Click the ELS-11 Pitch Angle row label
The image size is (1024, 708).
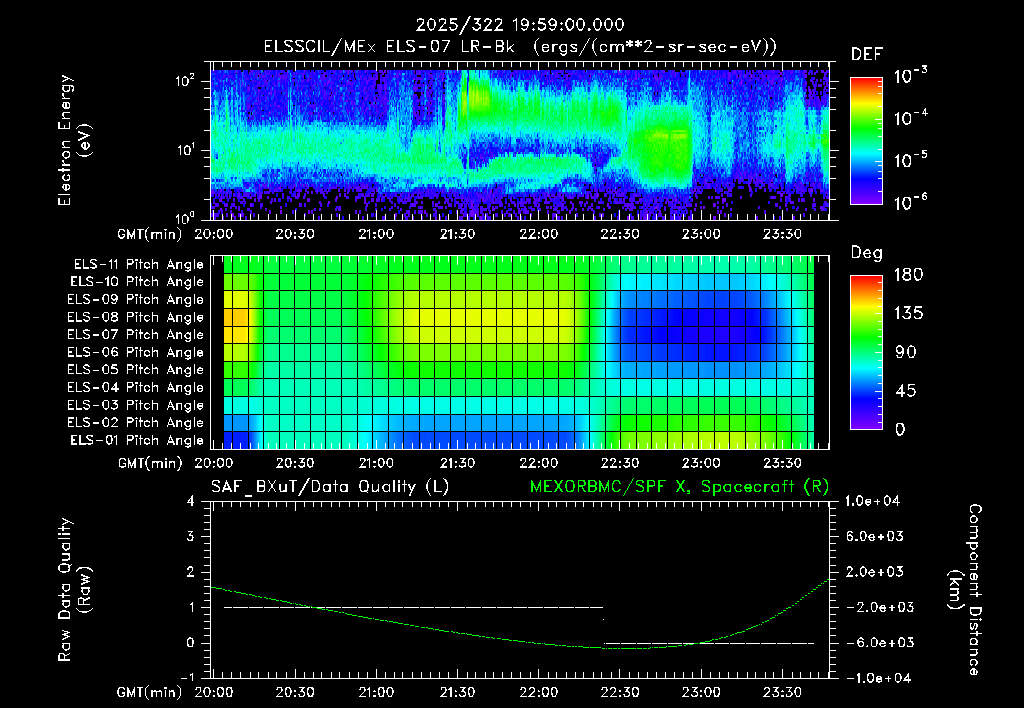pos(138,265)
